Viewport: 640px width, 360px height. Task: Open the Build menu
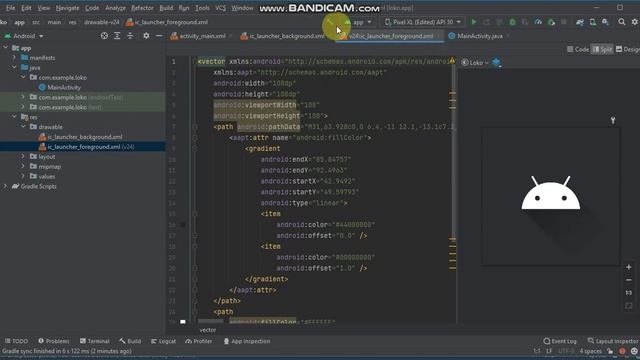click(x=166, y=8)
